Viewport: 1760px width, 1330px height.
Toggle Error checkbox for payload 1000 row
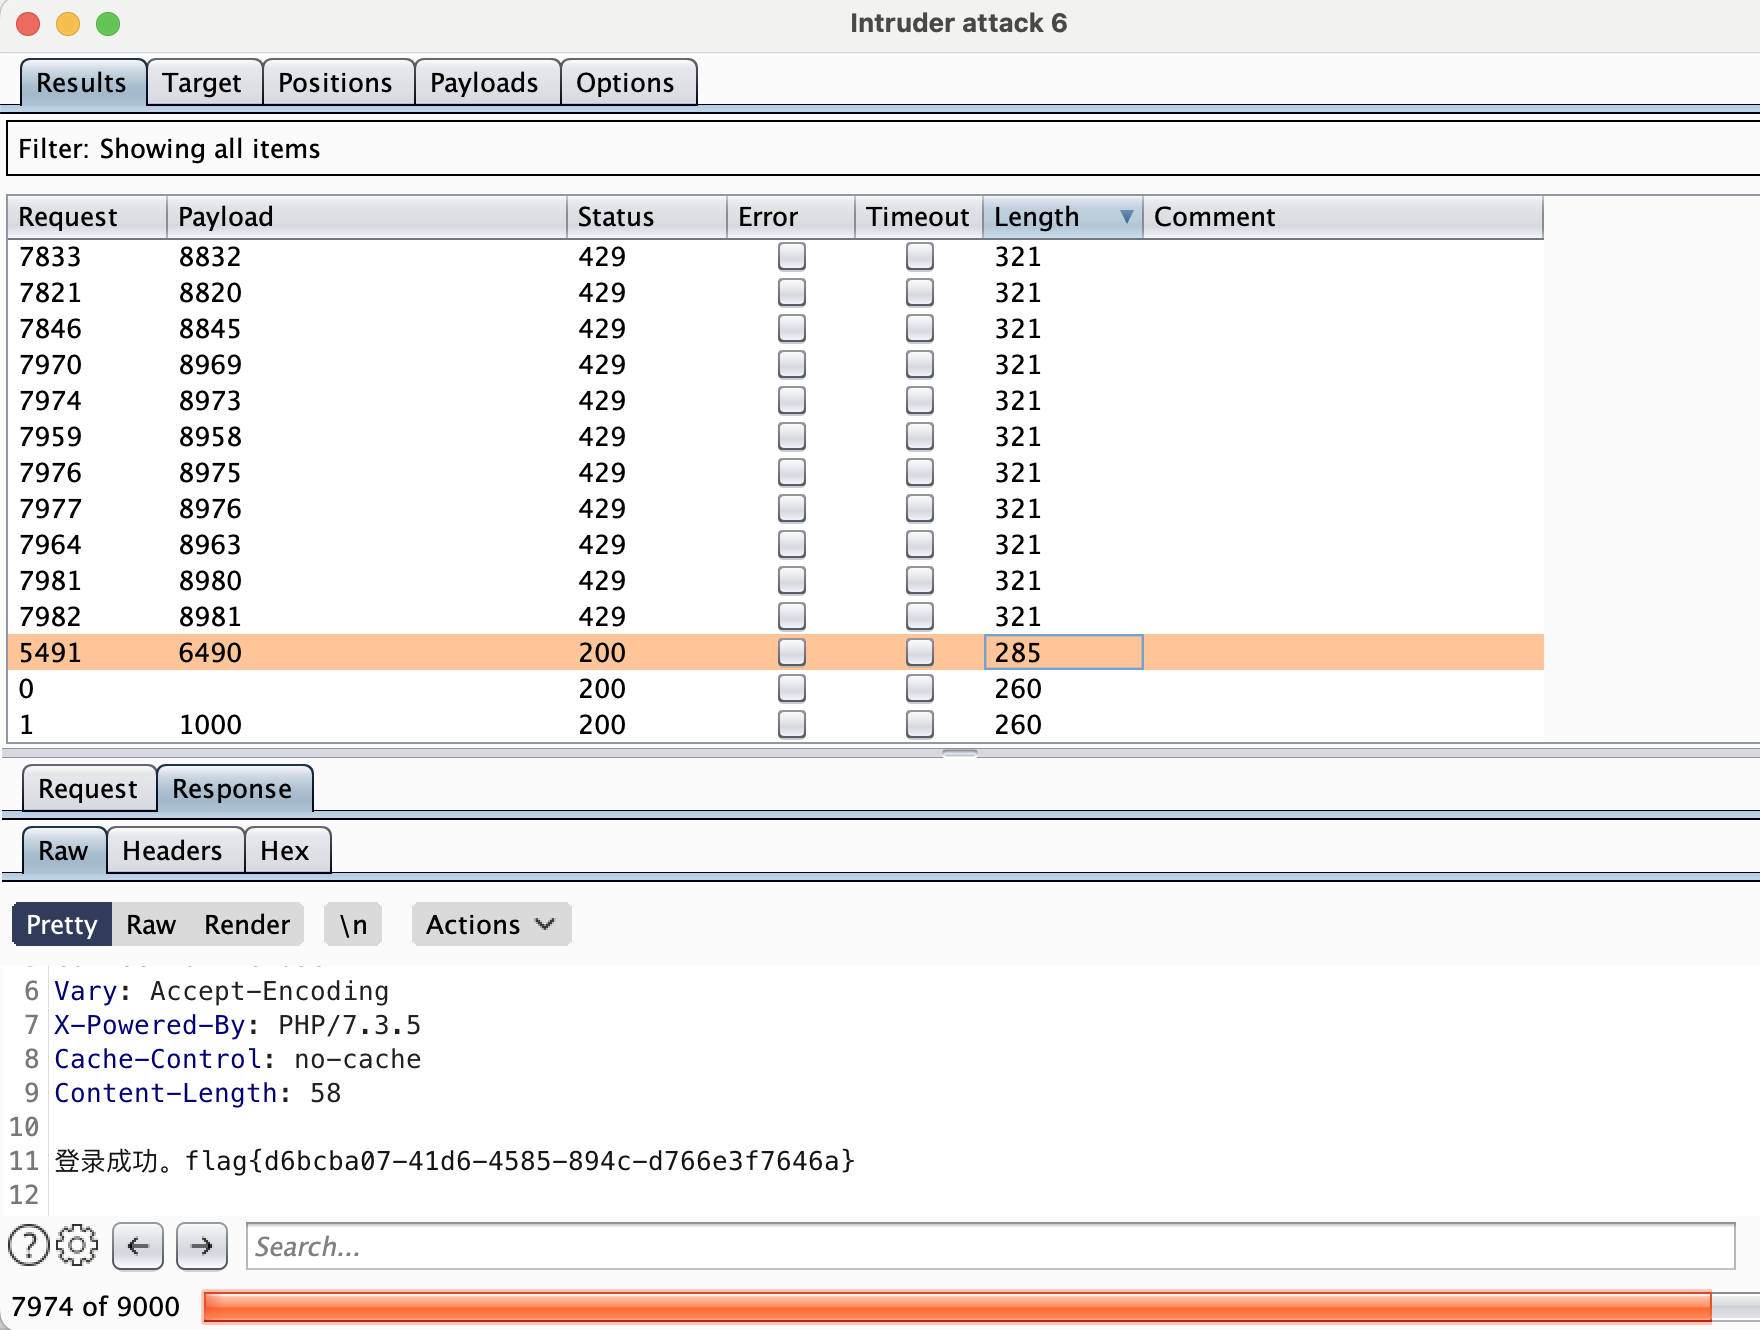coord(791,724)
